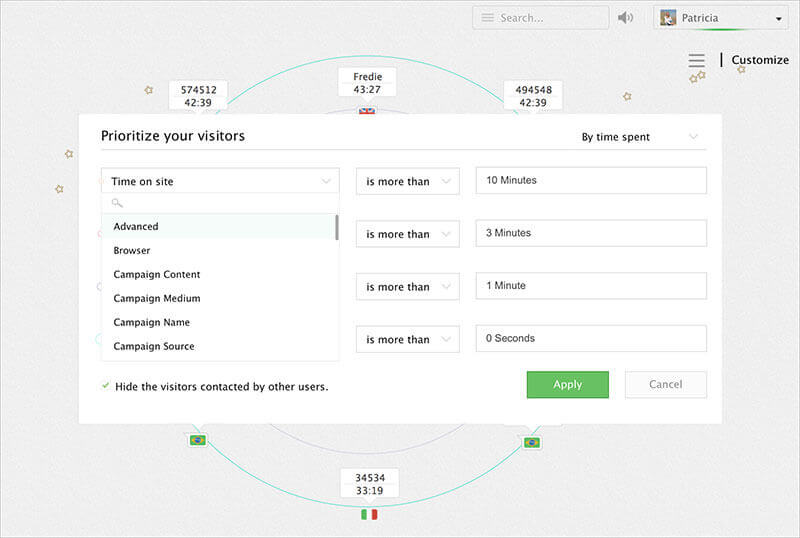Click the UK flag under Fredie
The height and width of the screenshot is (538, 800).
point(367,110)
